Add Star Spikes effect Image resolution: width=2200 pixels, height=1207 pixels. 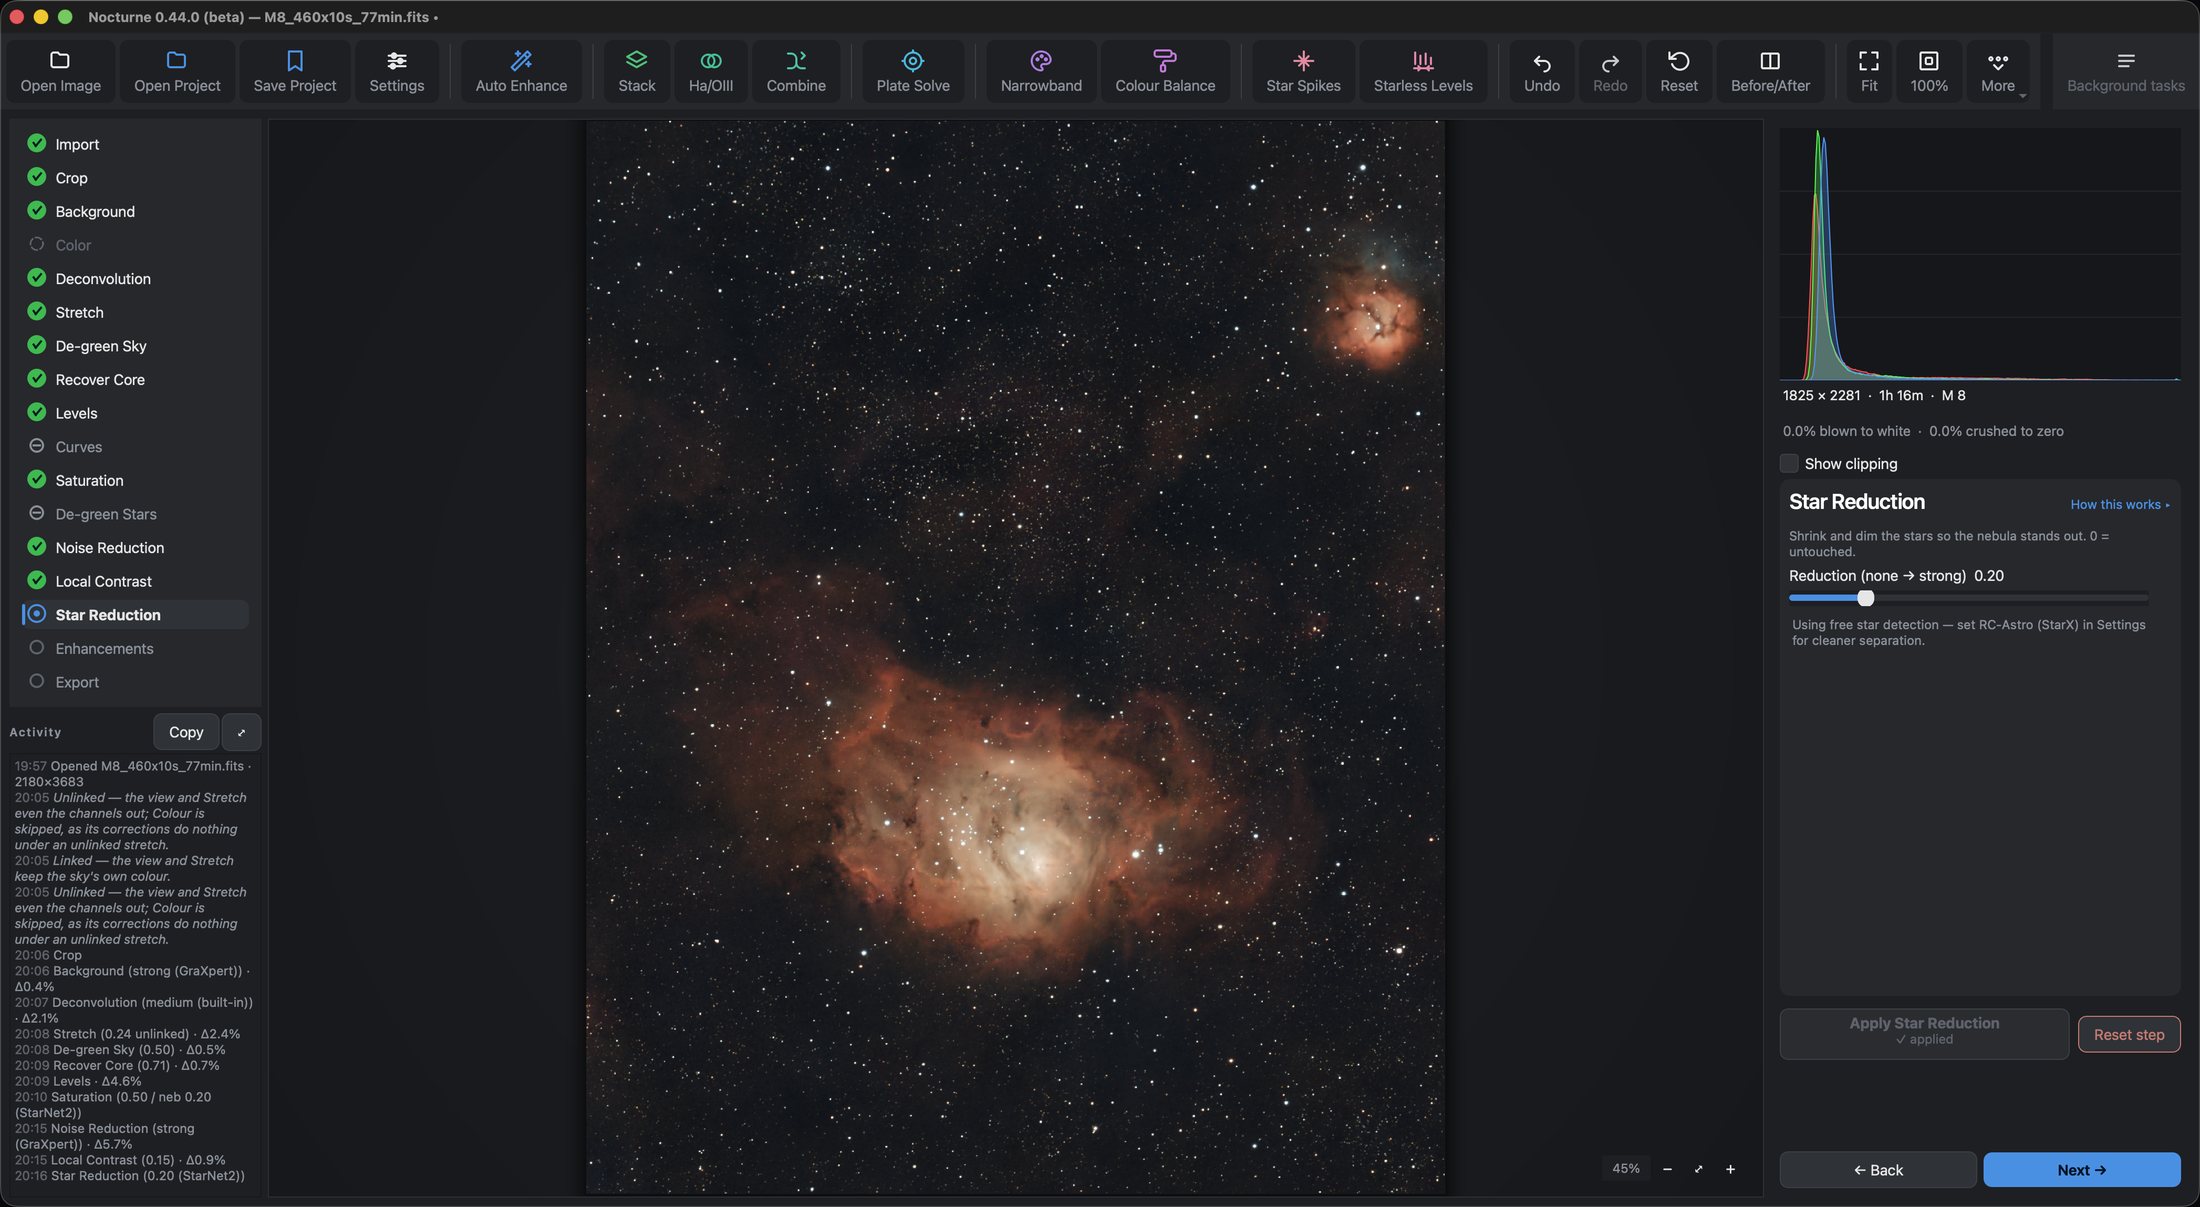click(1303, 71)
